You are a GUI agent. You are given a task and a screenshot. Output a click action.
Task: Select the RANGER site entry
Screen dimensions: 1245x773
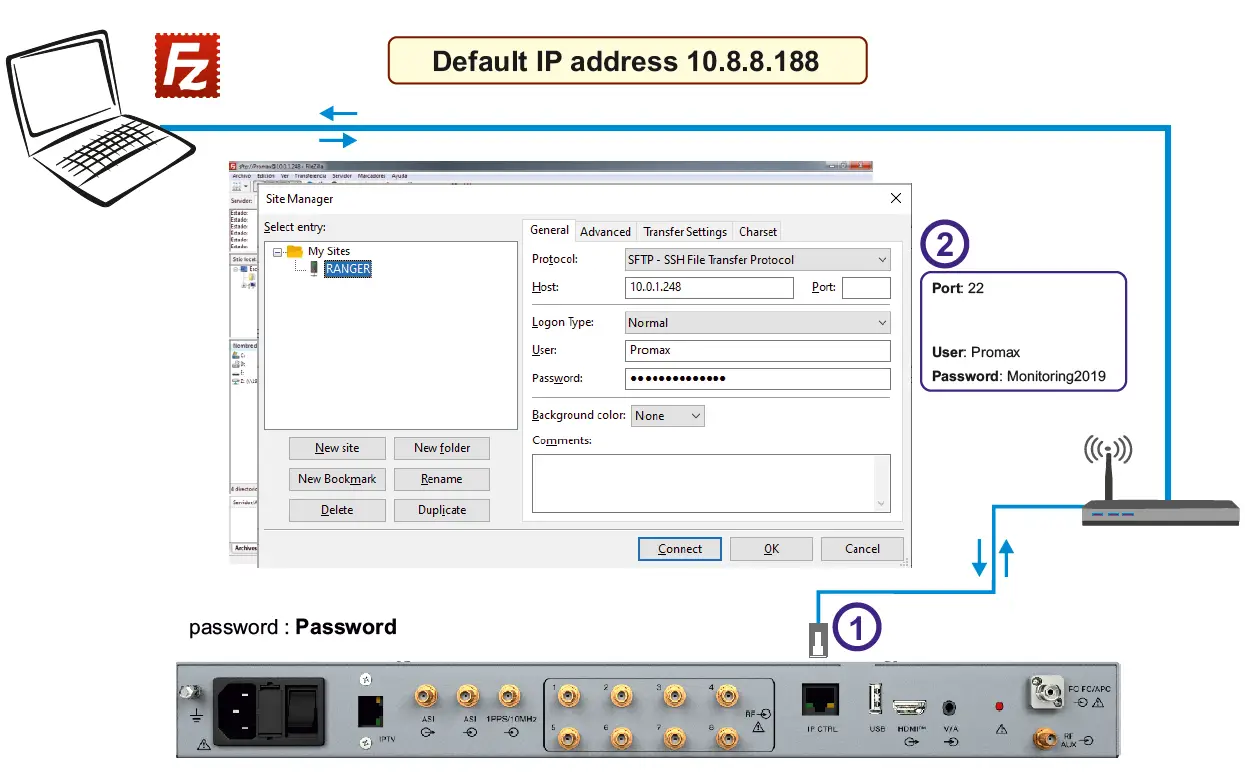348,269
